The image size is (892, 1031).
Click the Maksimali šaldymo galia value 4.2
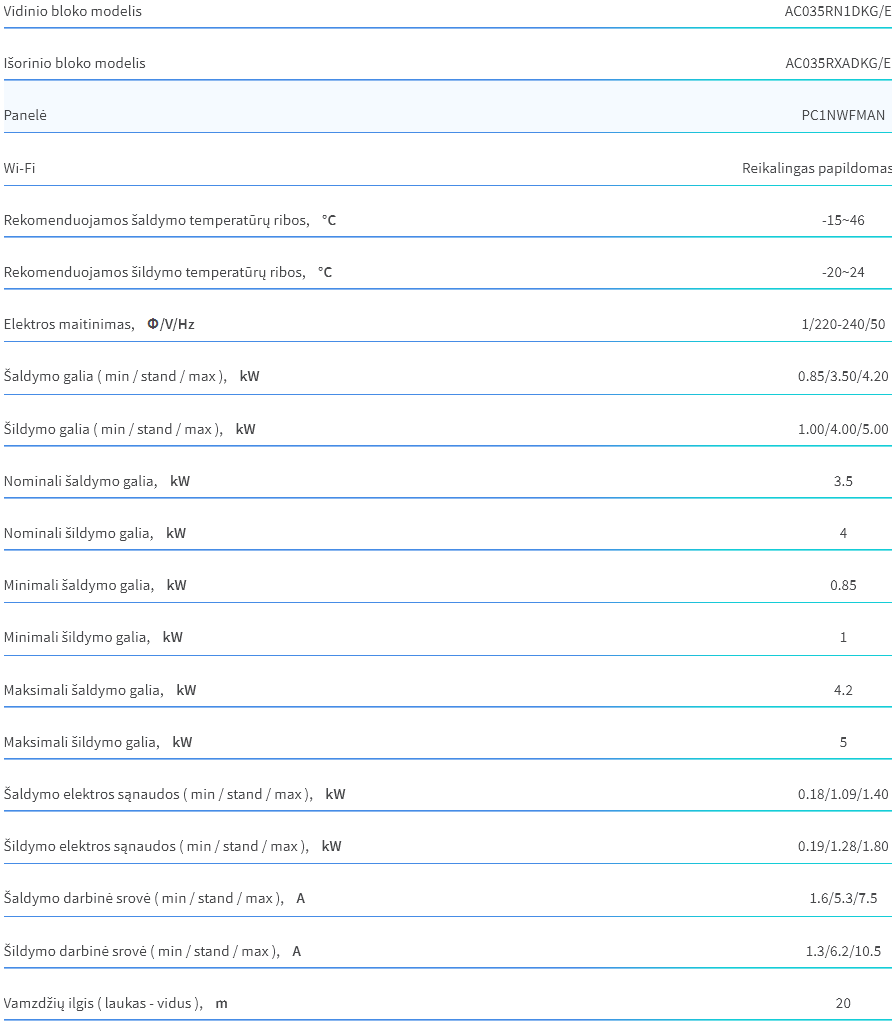843,690
